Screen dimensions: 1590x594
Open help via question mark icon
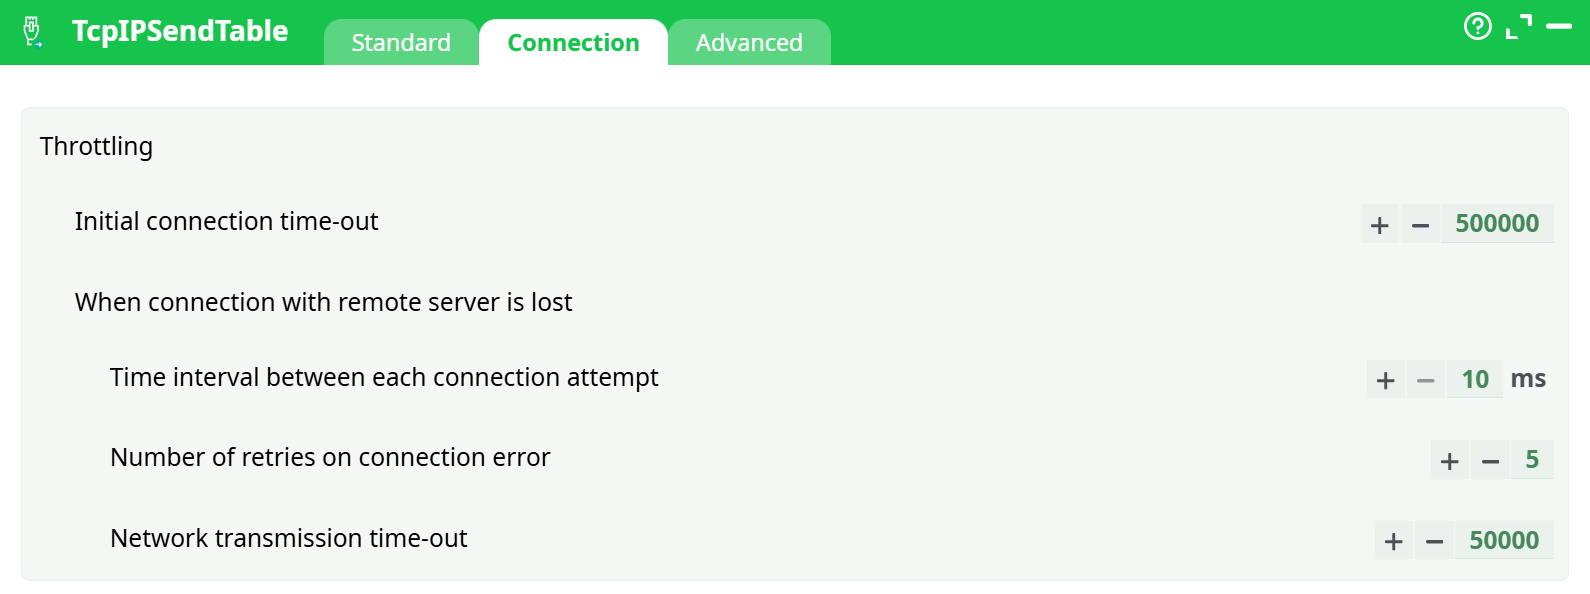(x=1478, y=27)
